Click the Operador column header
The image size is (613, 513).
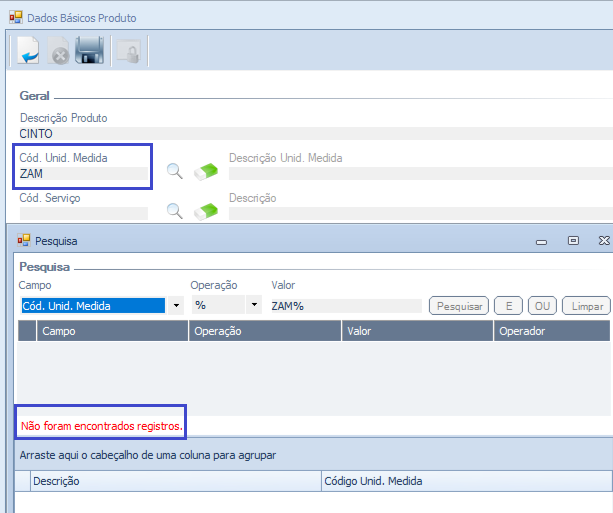(552, 331)
